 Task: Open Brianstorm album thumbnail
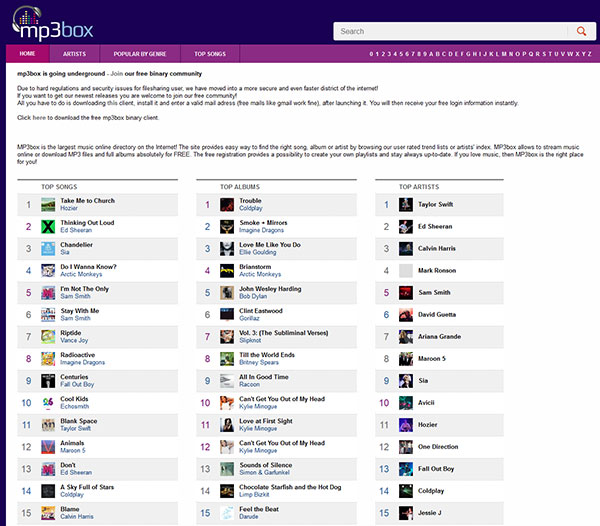227,271
